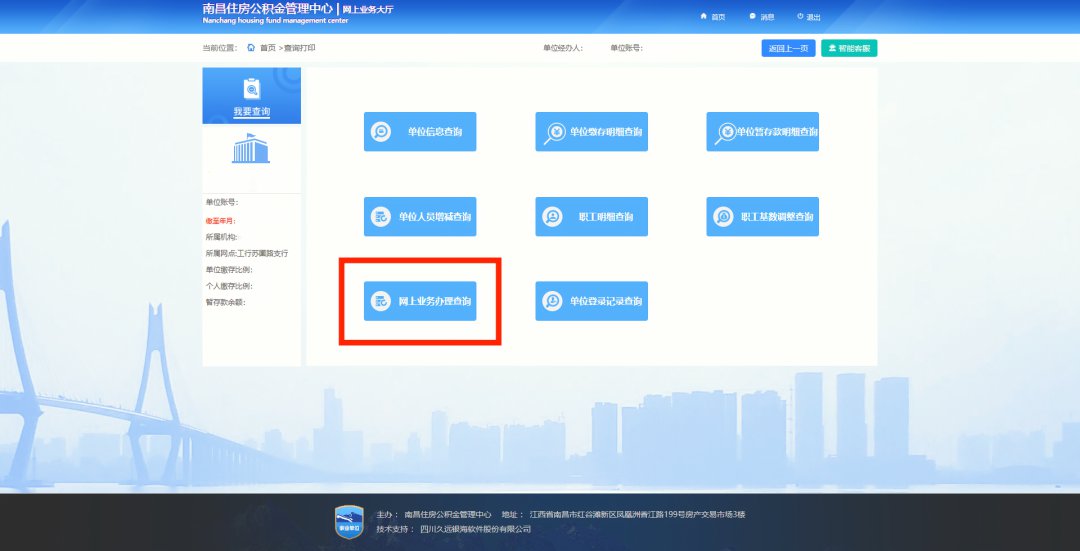Click the 单位信息查询 magnifier icon

(381, 132)
